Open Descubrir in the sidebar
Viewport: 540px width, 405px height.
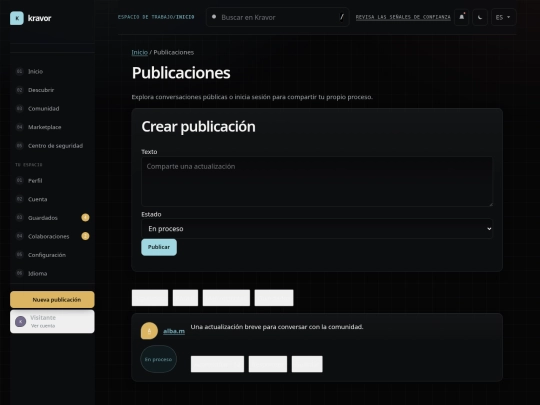tap(52, 90)
